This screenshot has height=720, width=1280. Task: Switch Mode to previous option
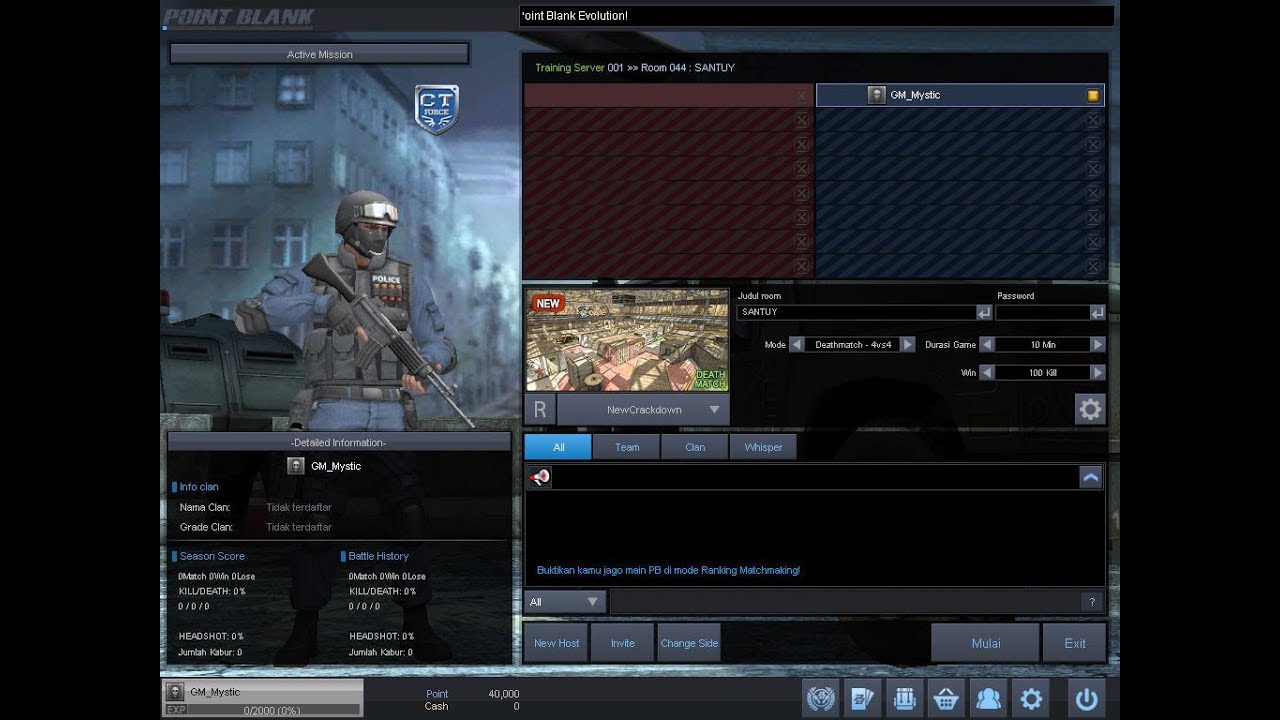(797, 344)
